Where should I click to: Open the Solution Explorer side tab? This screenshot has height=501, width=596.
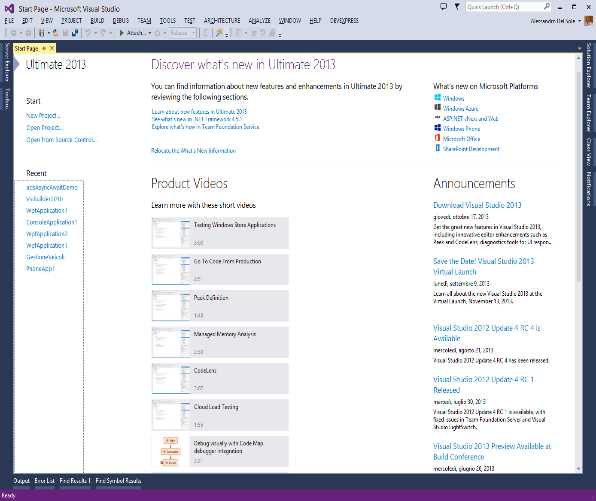[589, 65]
